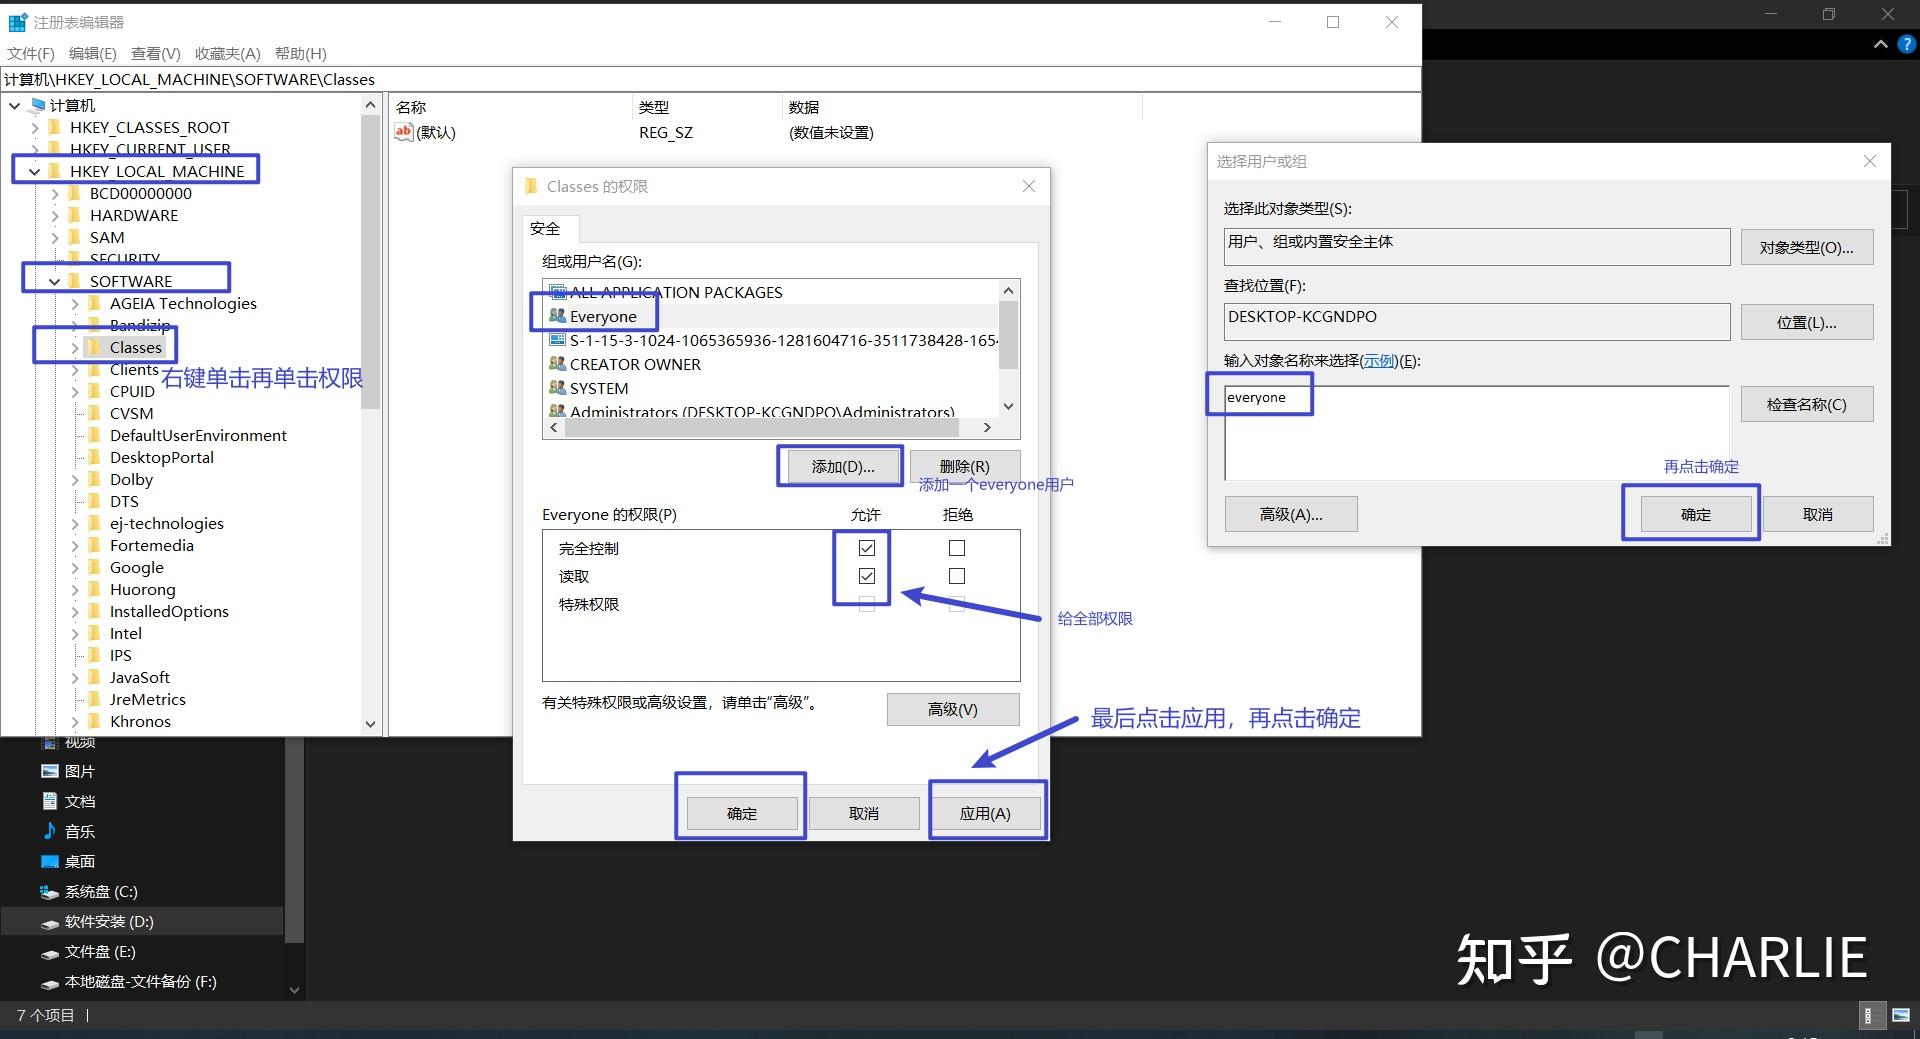Screen dimensions: 1920x1039
Task: Expand the Intel key node
Action: tap(75, 633)
